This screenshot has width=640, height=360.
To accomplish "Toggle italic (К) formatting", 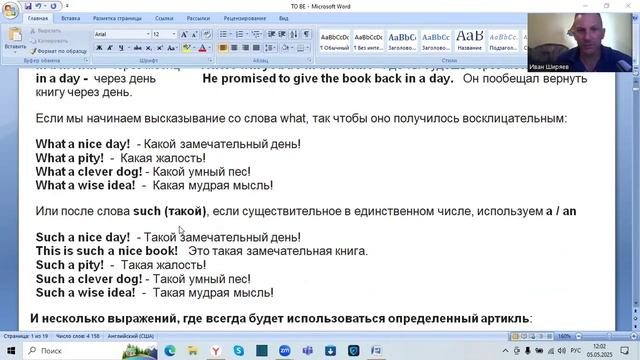I will point(110,48).
